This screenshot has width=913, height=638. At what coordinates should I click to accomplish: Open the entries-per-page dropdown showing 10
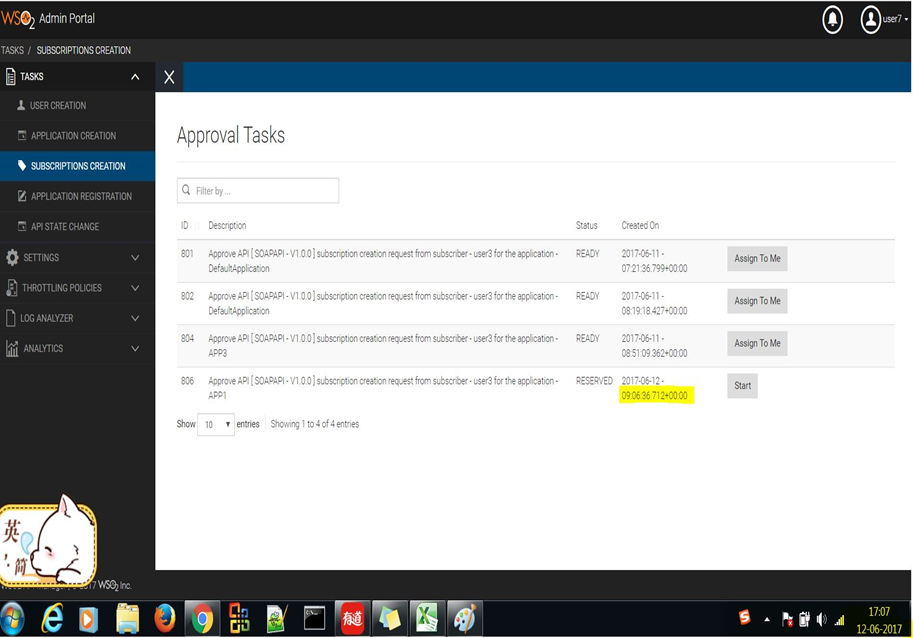215,424
